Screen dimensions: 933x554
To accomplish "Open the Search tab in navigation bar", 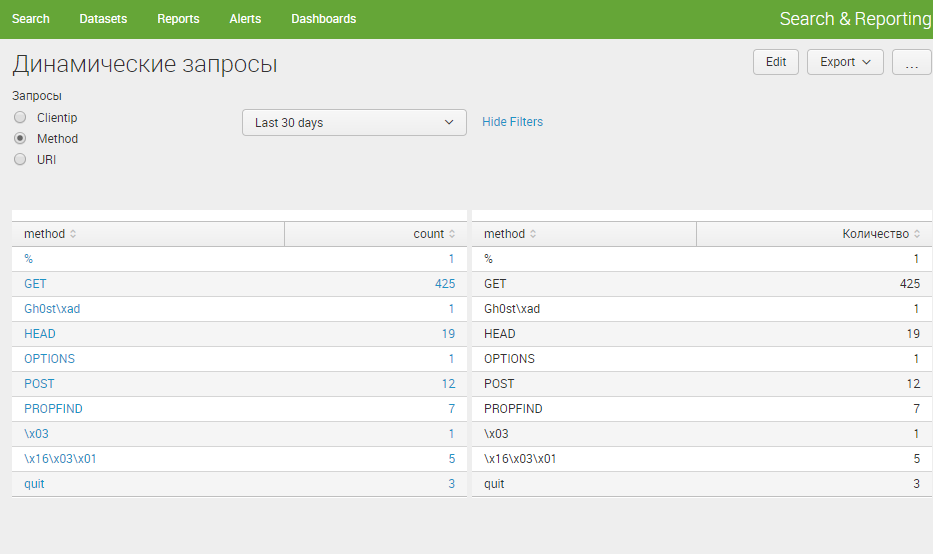I will pyautogui.click(x=31, y=19).
